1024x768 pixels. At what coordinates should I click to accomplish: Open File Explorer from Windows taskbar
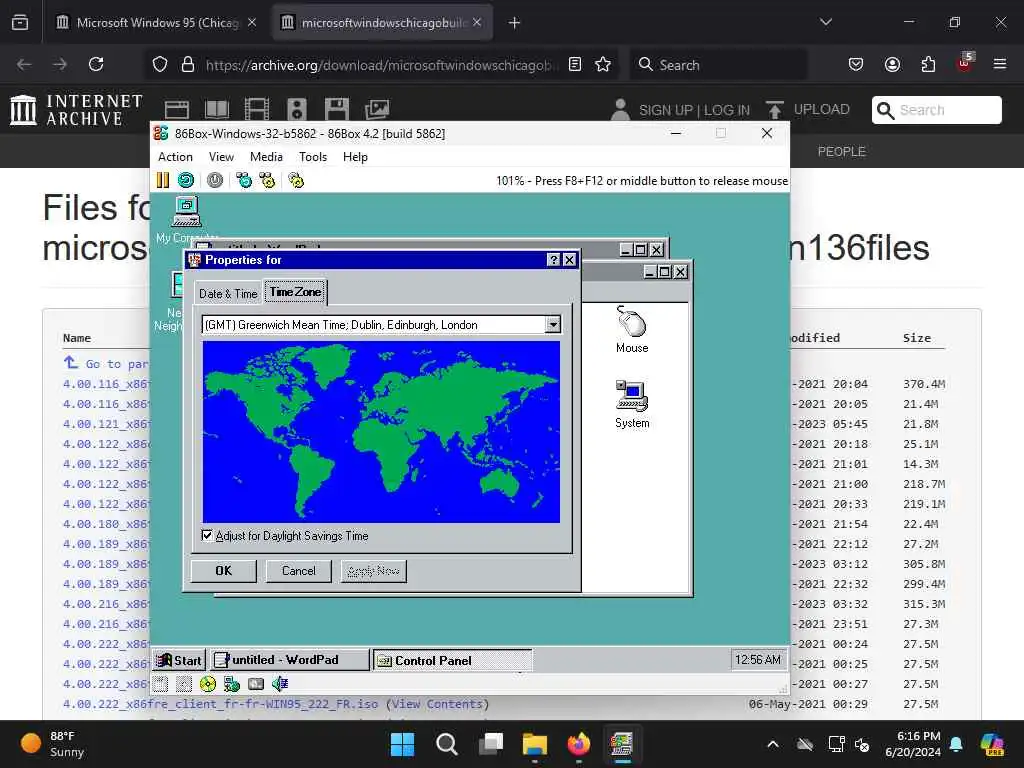[534, 744]
